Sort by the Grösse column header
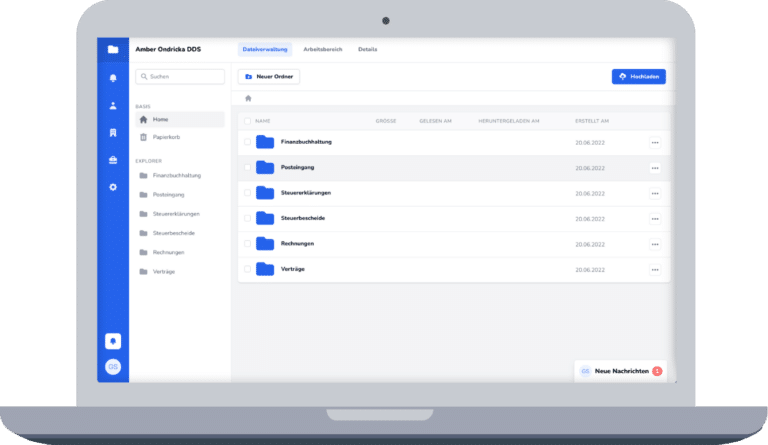 pos(386,121)
